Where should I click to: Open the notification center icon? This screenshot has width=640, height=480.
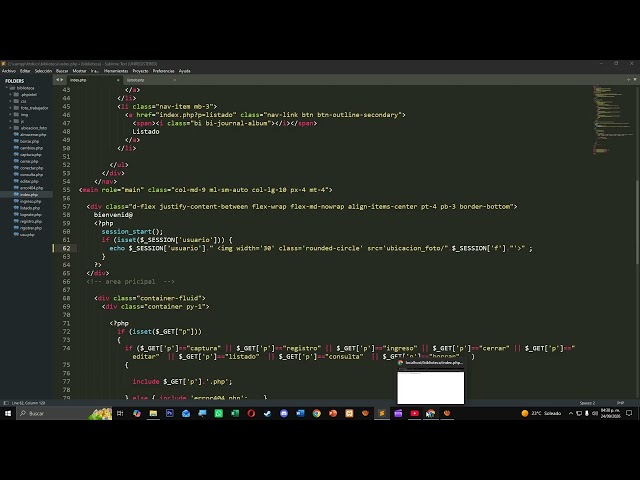click(629, 413)
